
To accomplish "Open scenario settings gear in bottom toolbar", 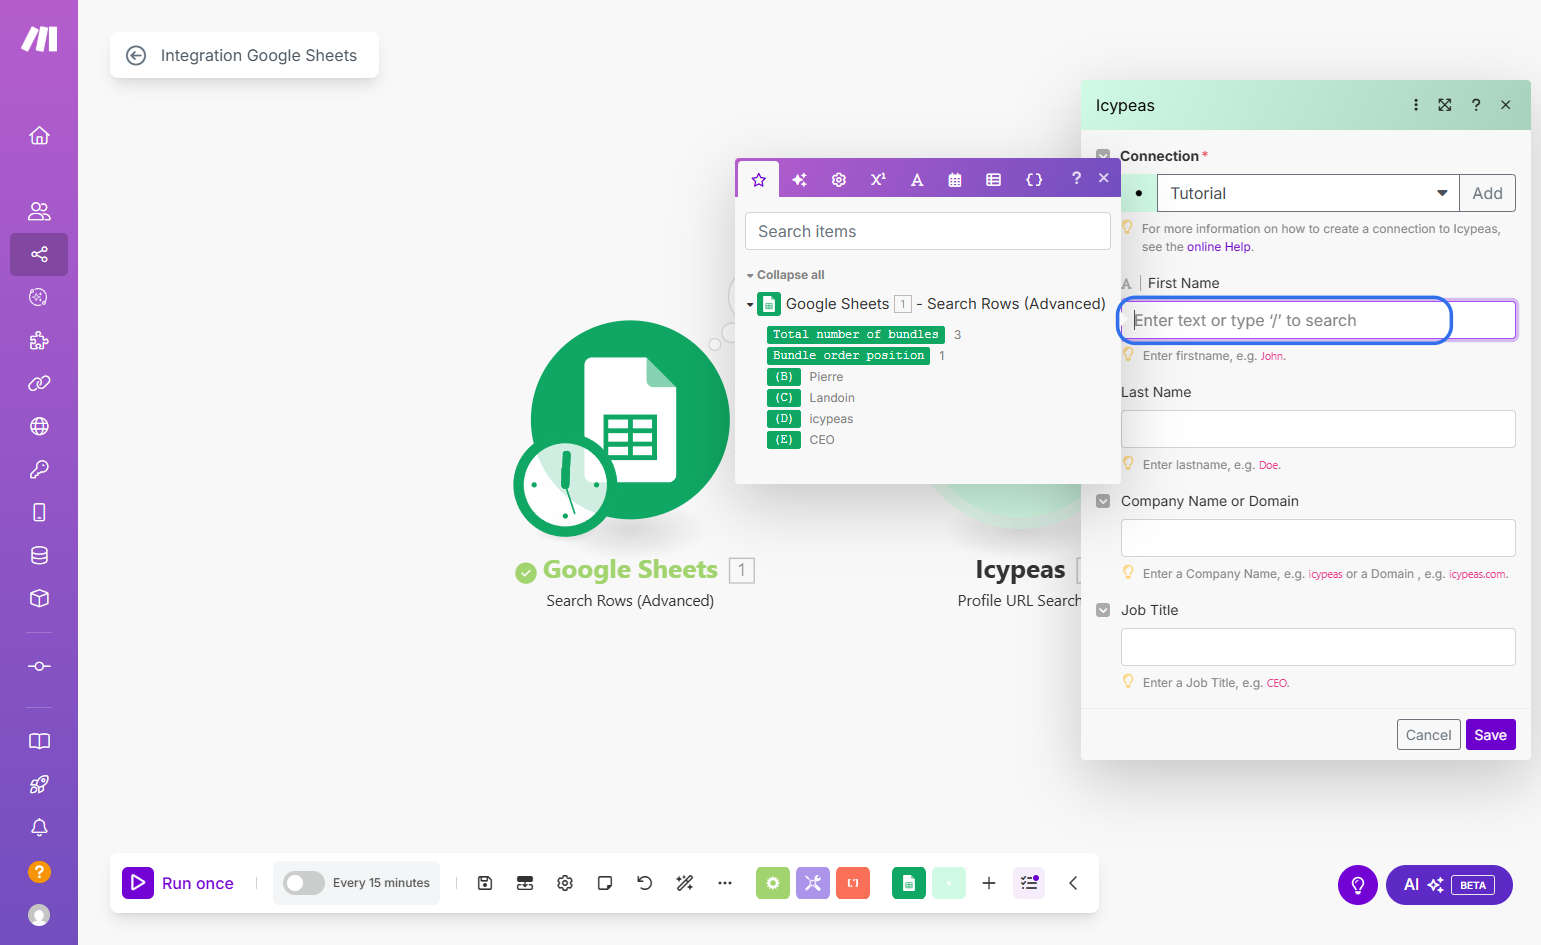I will [x=565, y=883].
